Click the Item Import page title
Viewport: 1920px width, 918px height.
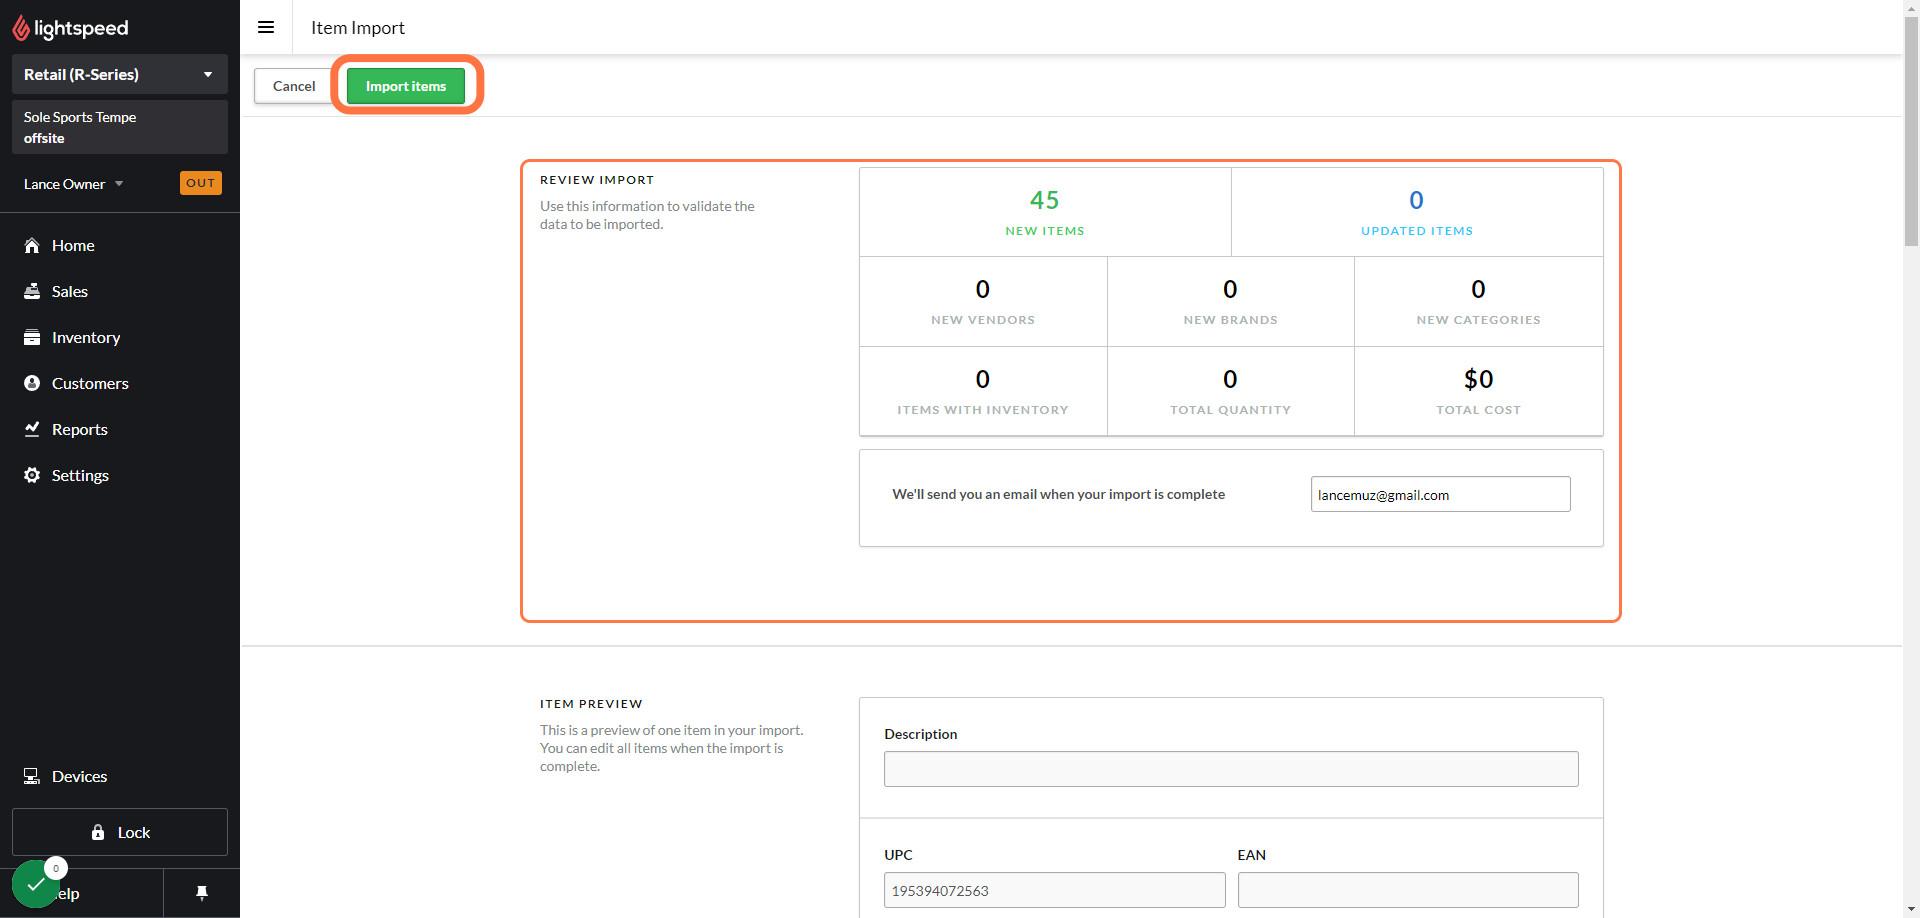tap(358, 28)
